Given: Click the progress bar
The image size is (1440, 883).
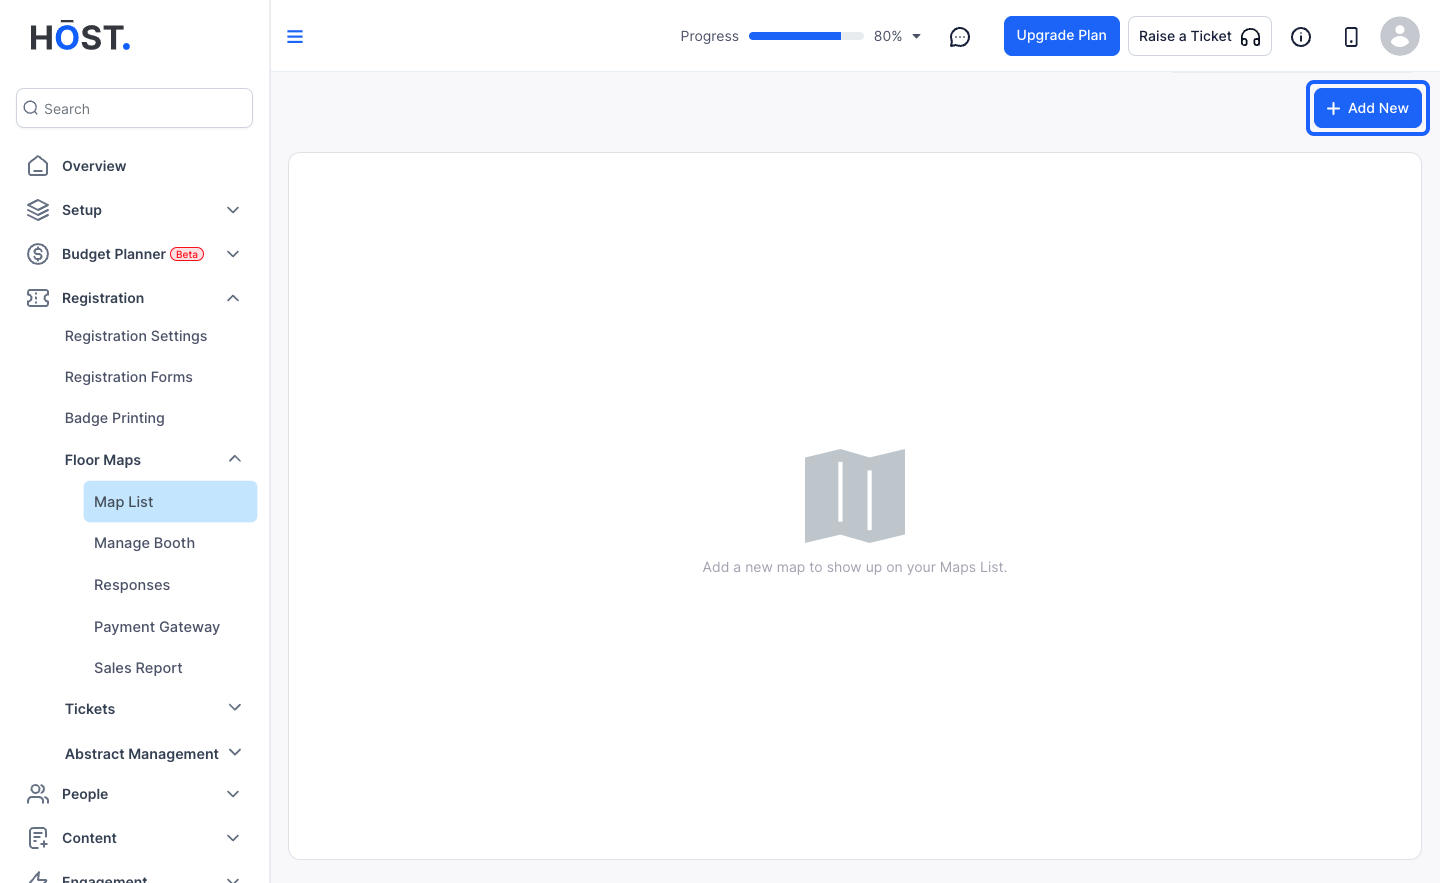Looking at the screenshot, I should (806, 36).
